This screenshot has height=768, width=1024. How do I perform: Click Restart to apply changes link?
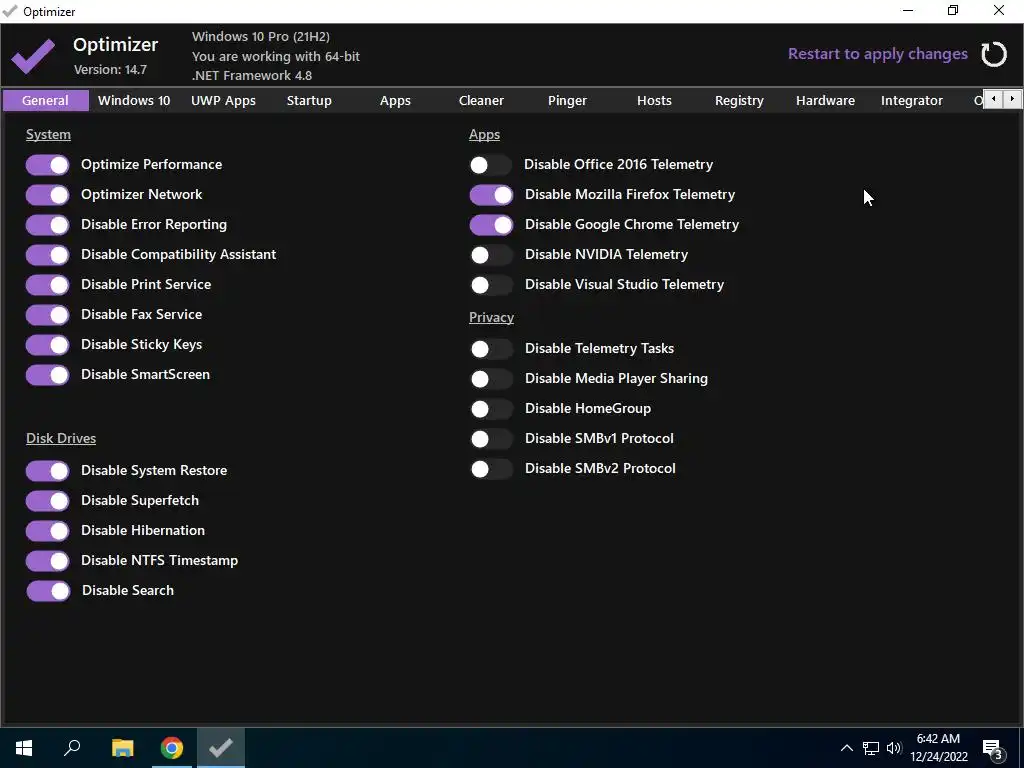pos(878,54)
